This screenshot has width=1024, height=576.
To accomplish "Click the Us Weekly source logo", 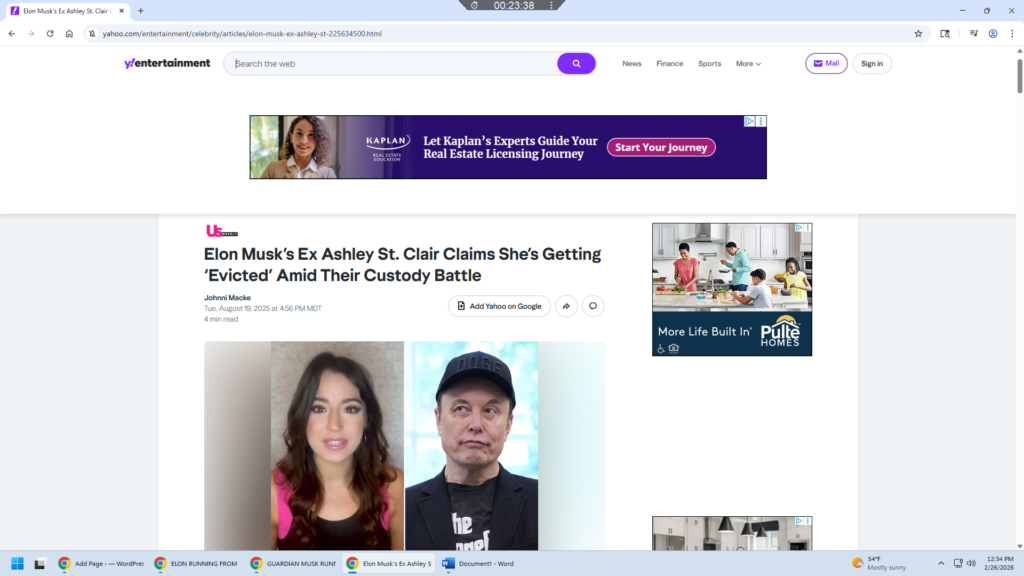I will pos(221,231).
